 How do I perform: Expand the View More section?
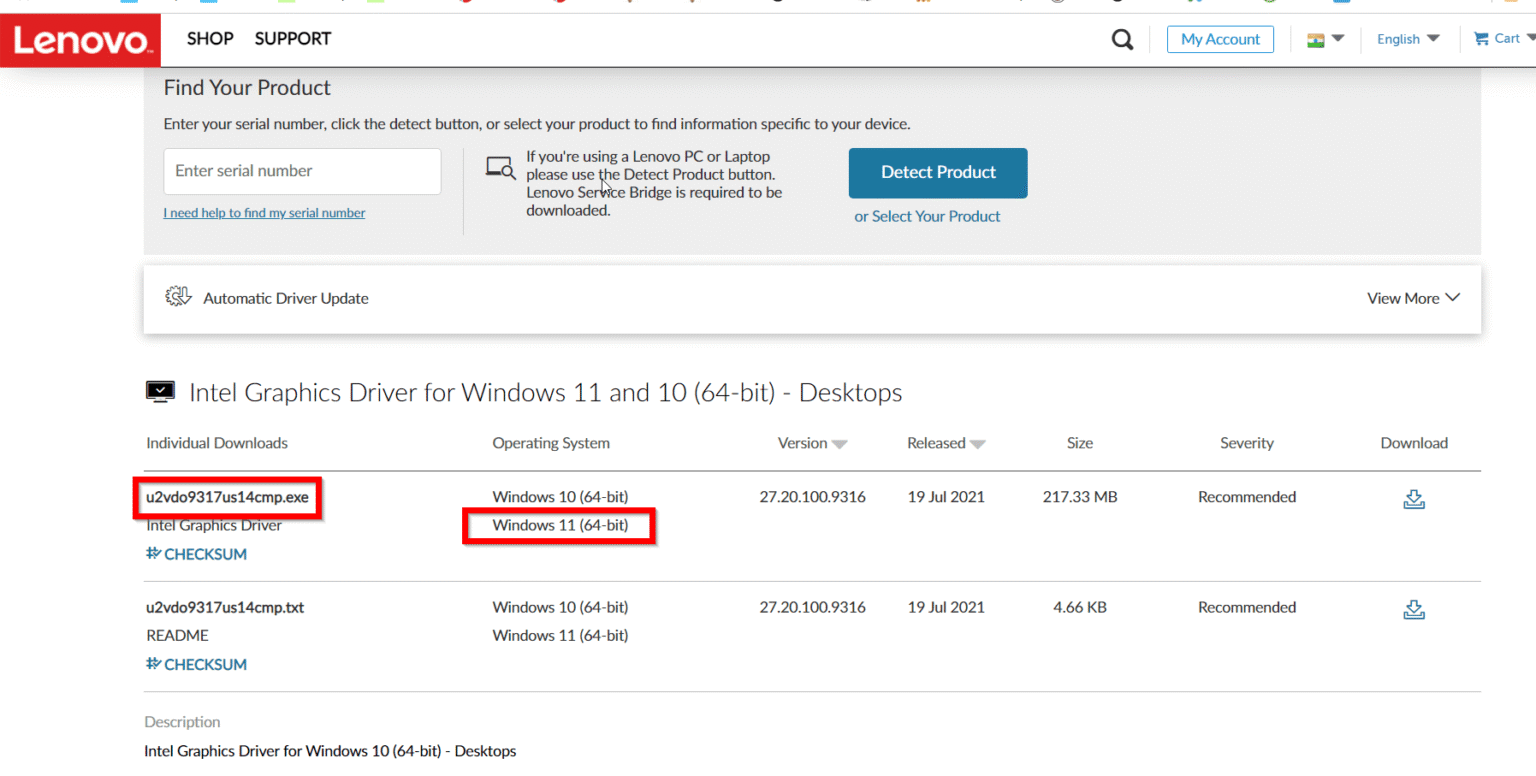tap(1412, 297)
